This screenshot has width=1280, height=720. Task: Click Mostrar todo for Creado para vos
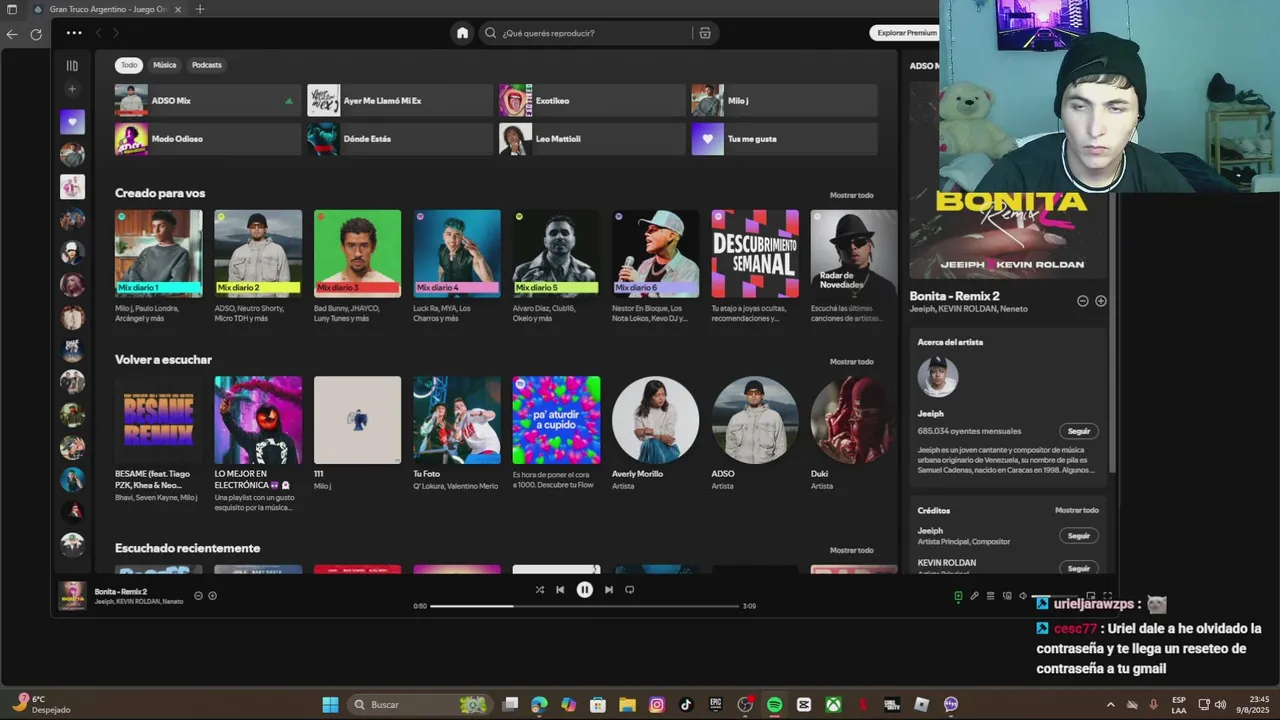point(851,195)
